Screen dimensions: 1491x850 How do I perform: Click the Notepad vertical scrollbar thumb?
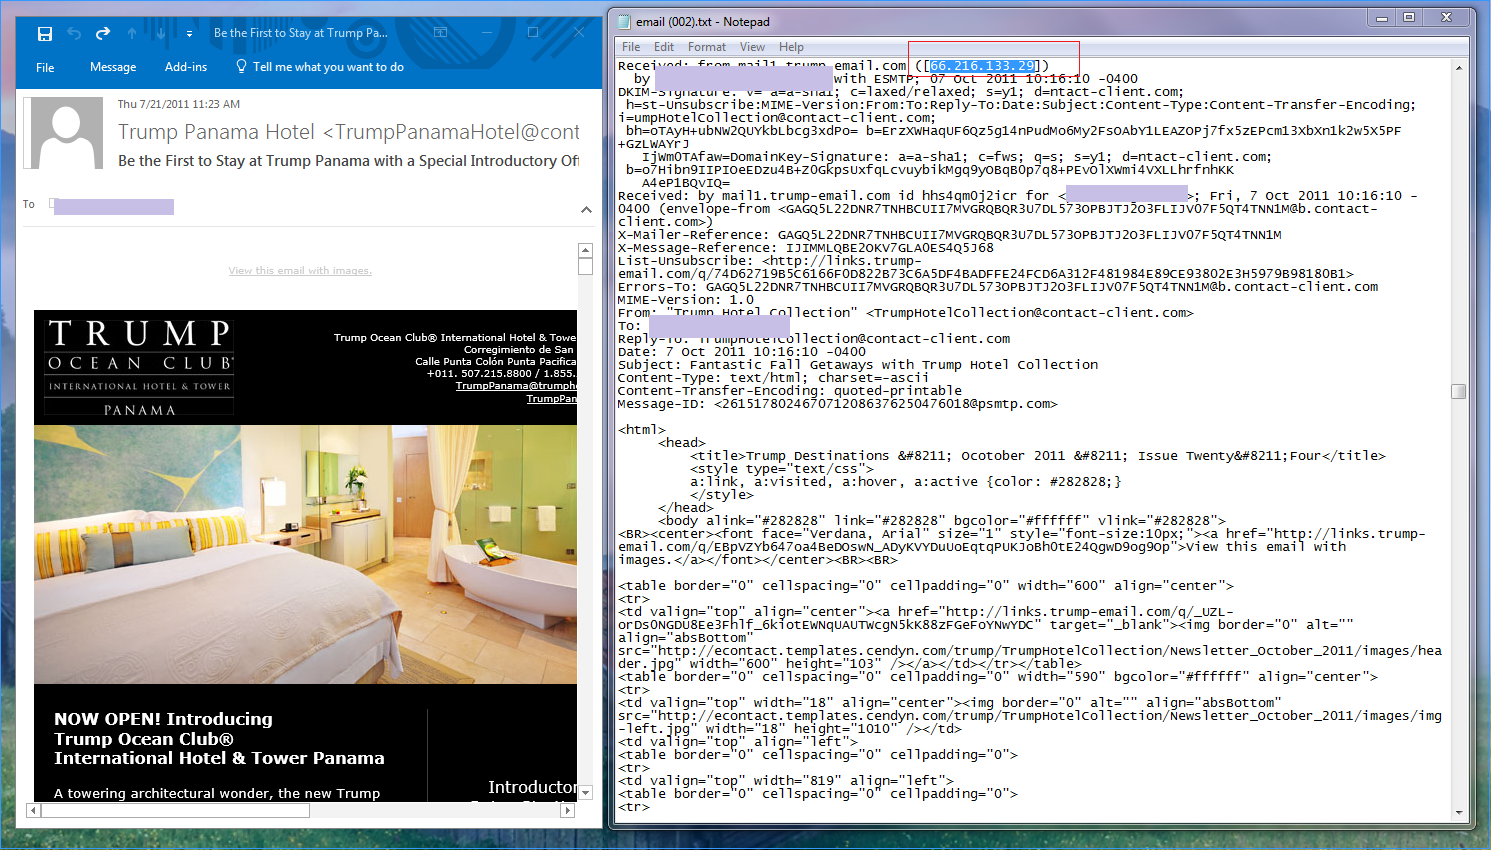(x=1459, y=391)
